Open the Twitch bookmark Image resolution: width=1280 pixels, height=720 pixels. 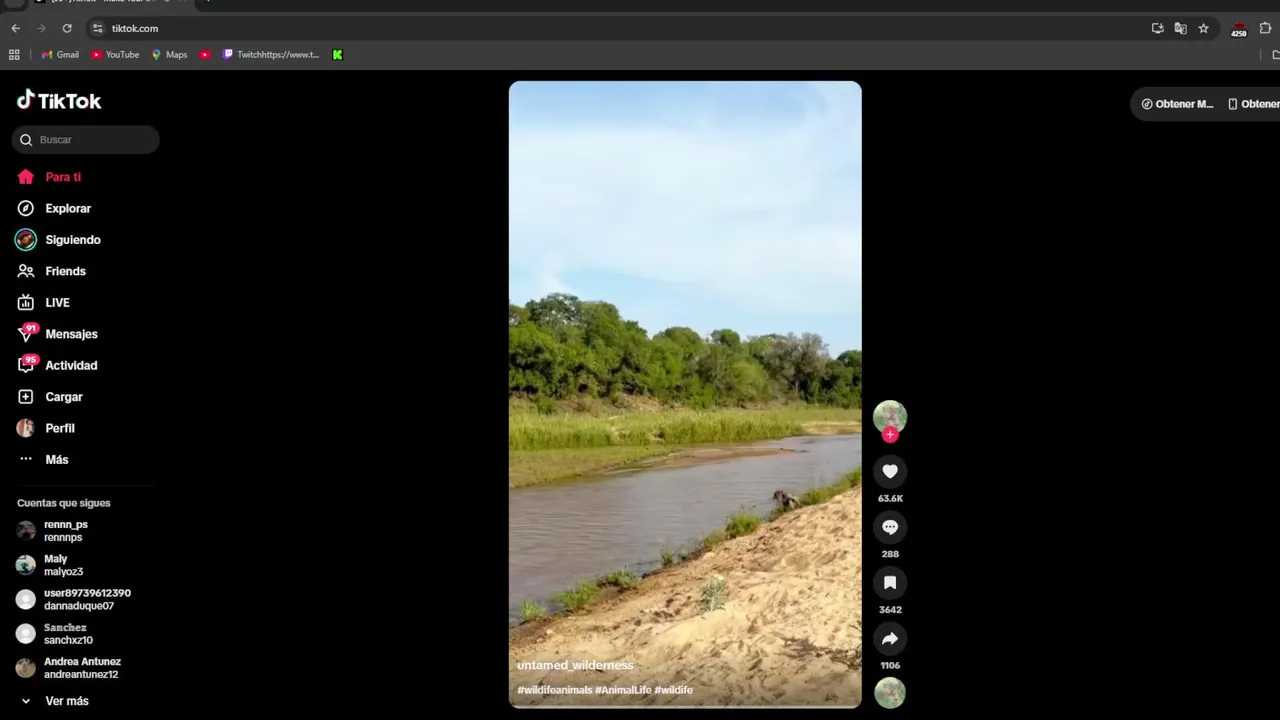271,55
